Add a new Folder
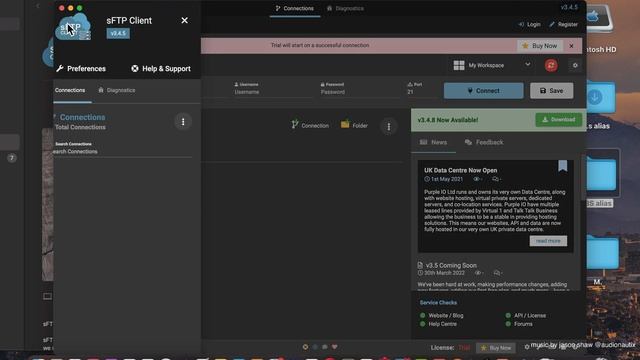640x360 pixels. point(354,125)
